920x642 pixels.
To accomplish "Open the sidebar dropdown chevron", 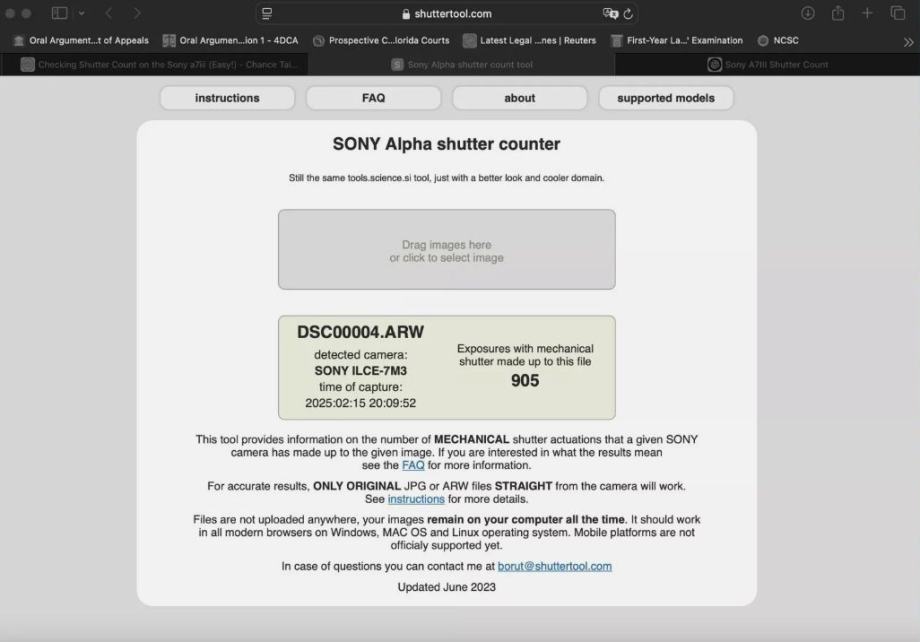I will coord(82,13).
